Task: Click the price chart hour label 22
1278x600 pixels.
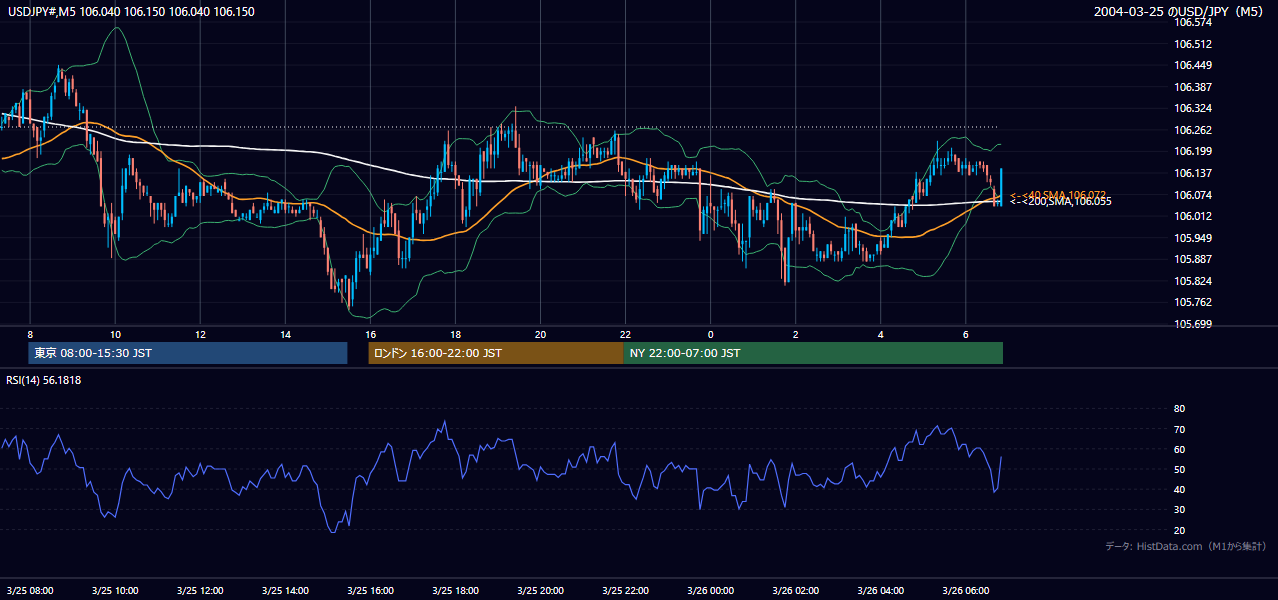Action: (626, 334)
